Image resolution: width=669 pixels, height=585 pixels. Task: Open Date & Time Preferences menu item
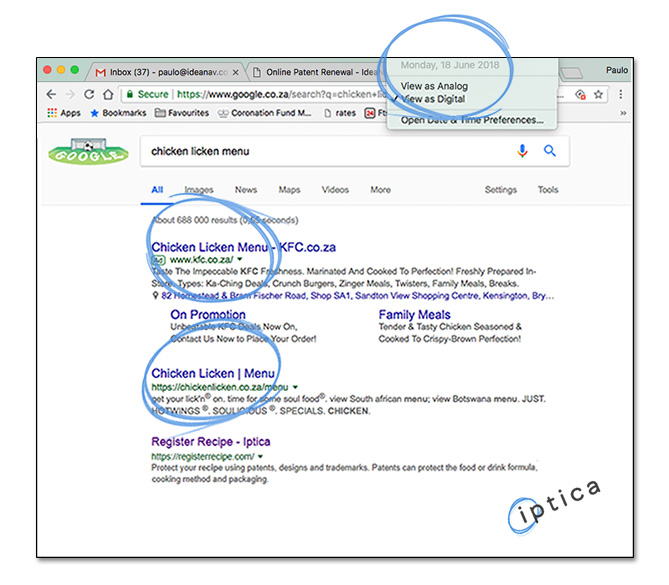coord(472,120)
